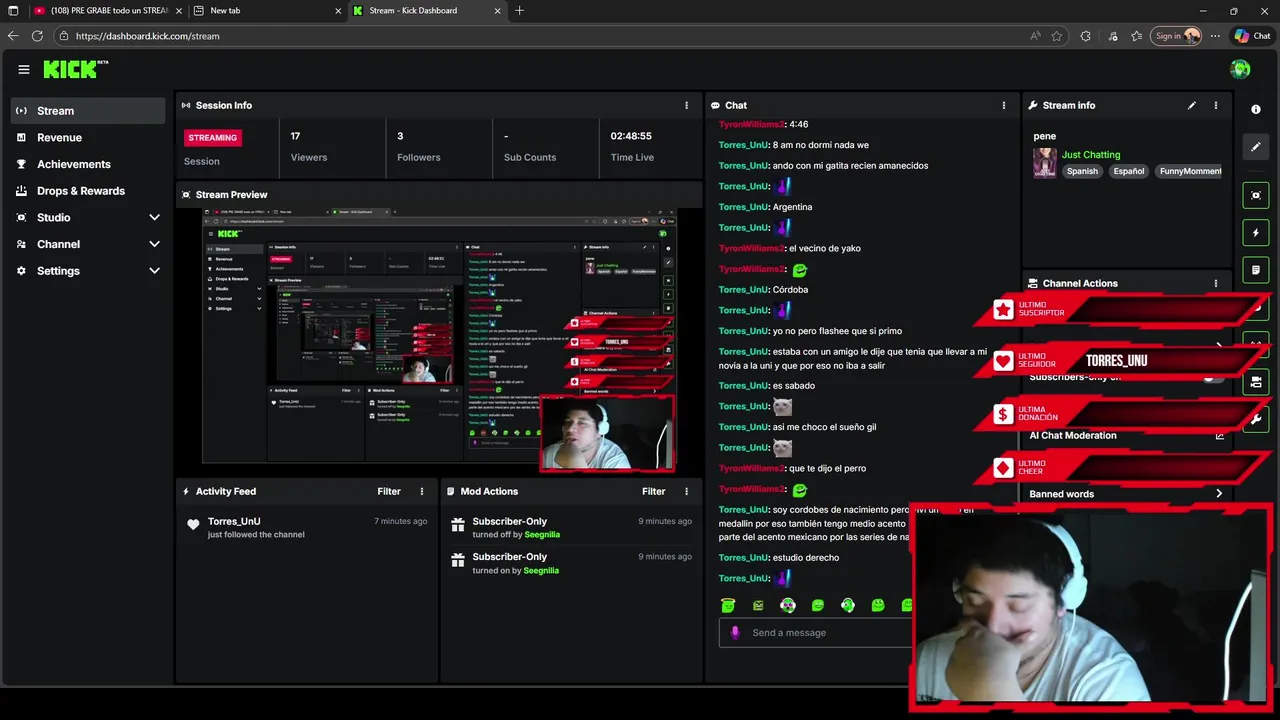Click Torres_UnU in Activity Feed
1280x720 pixels.
click(234, 521)
